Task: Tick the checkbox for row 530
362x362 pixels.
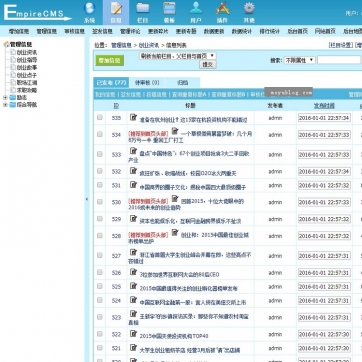Action: pyautogui.click(x=100, y=202)
